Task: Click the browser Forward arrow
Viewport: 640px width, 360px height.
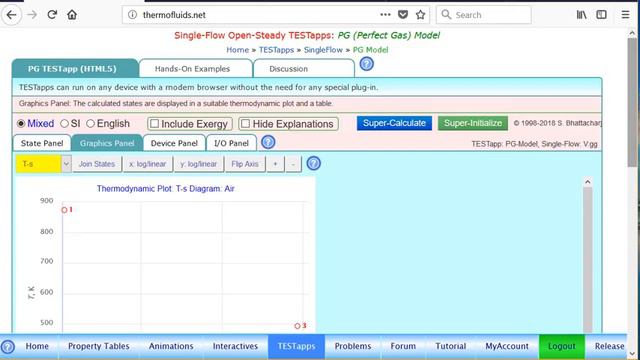Action: tap(32, 15)
